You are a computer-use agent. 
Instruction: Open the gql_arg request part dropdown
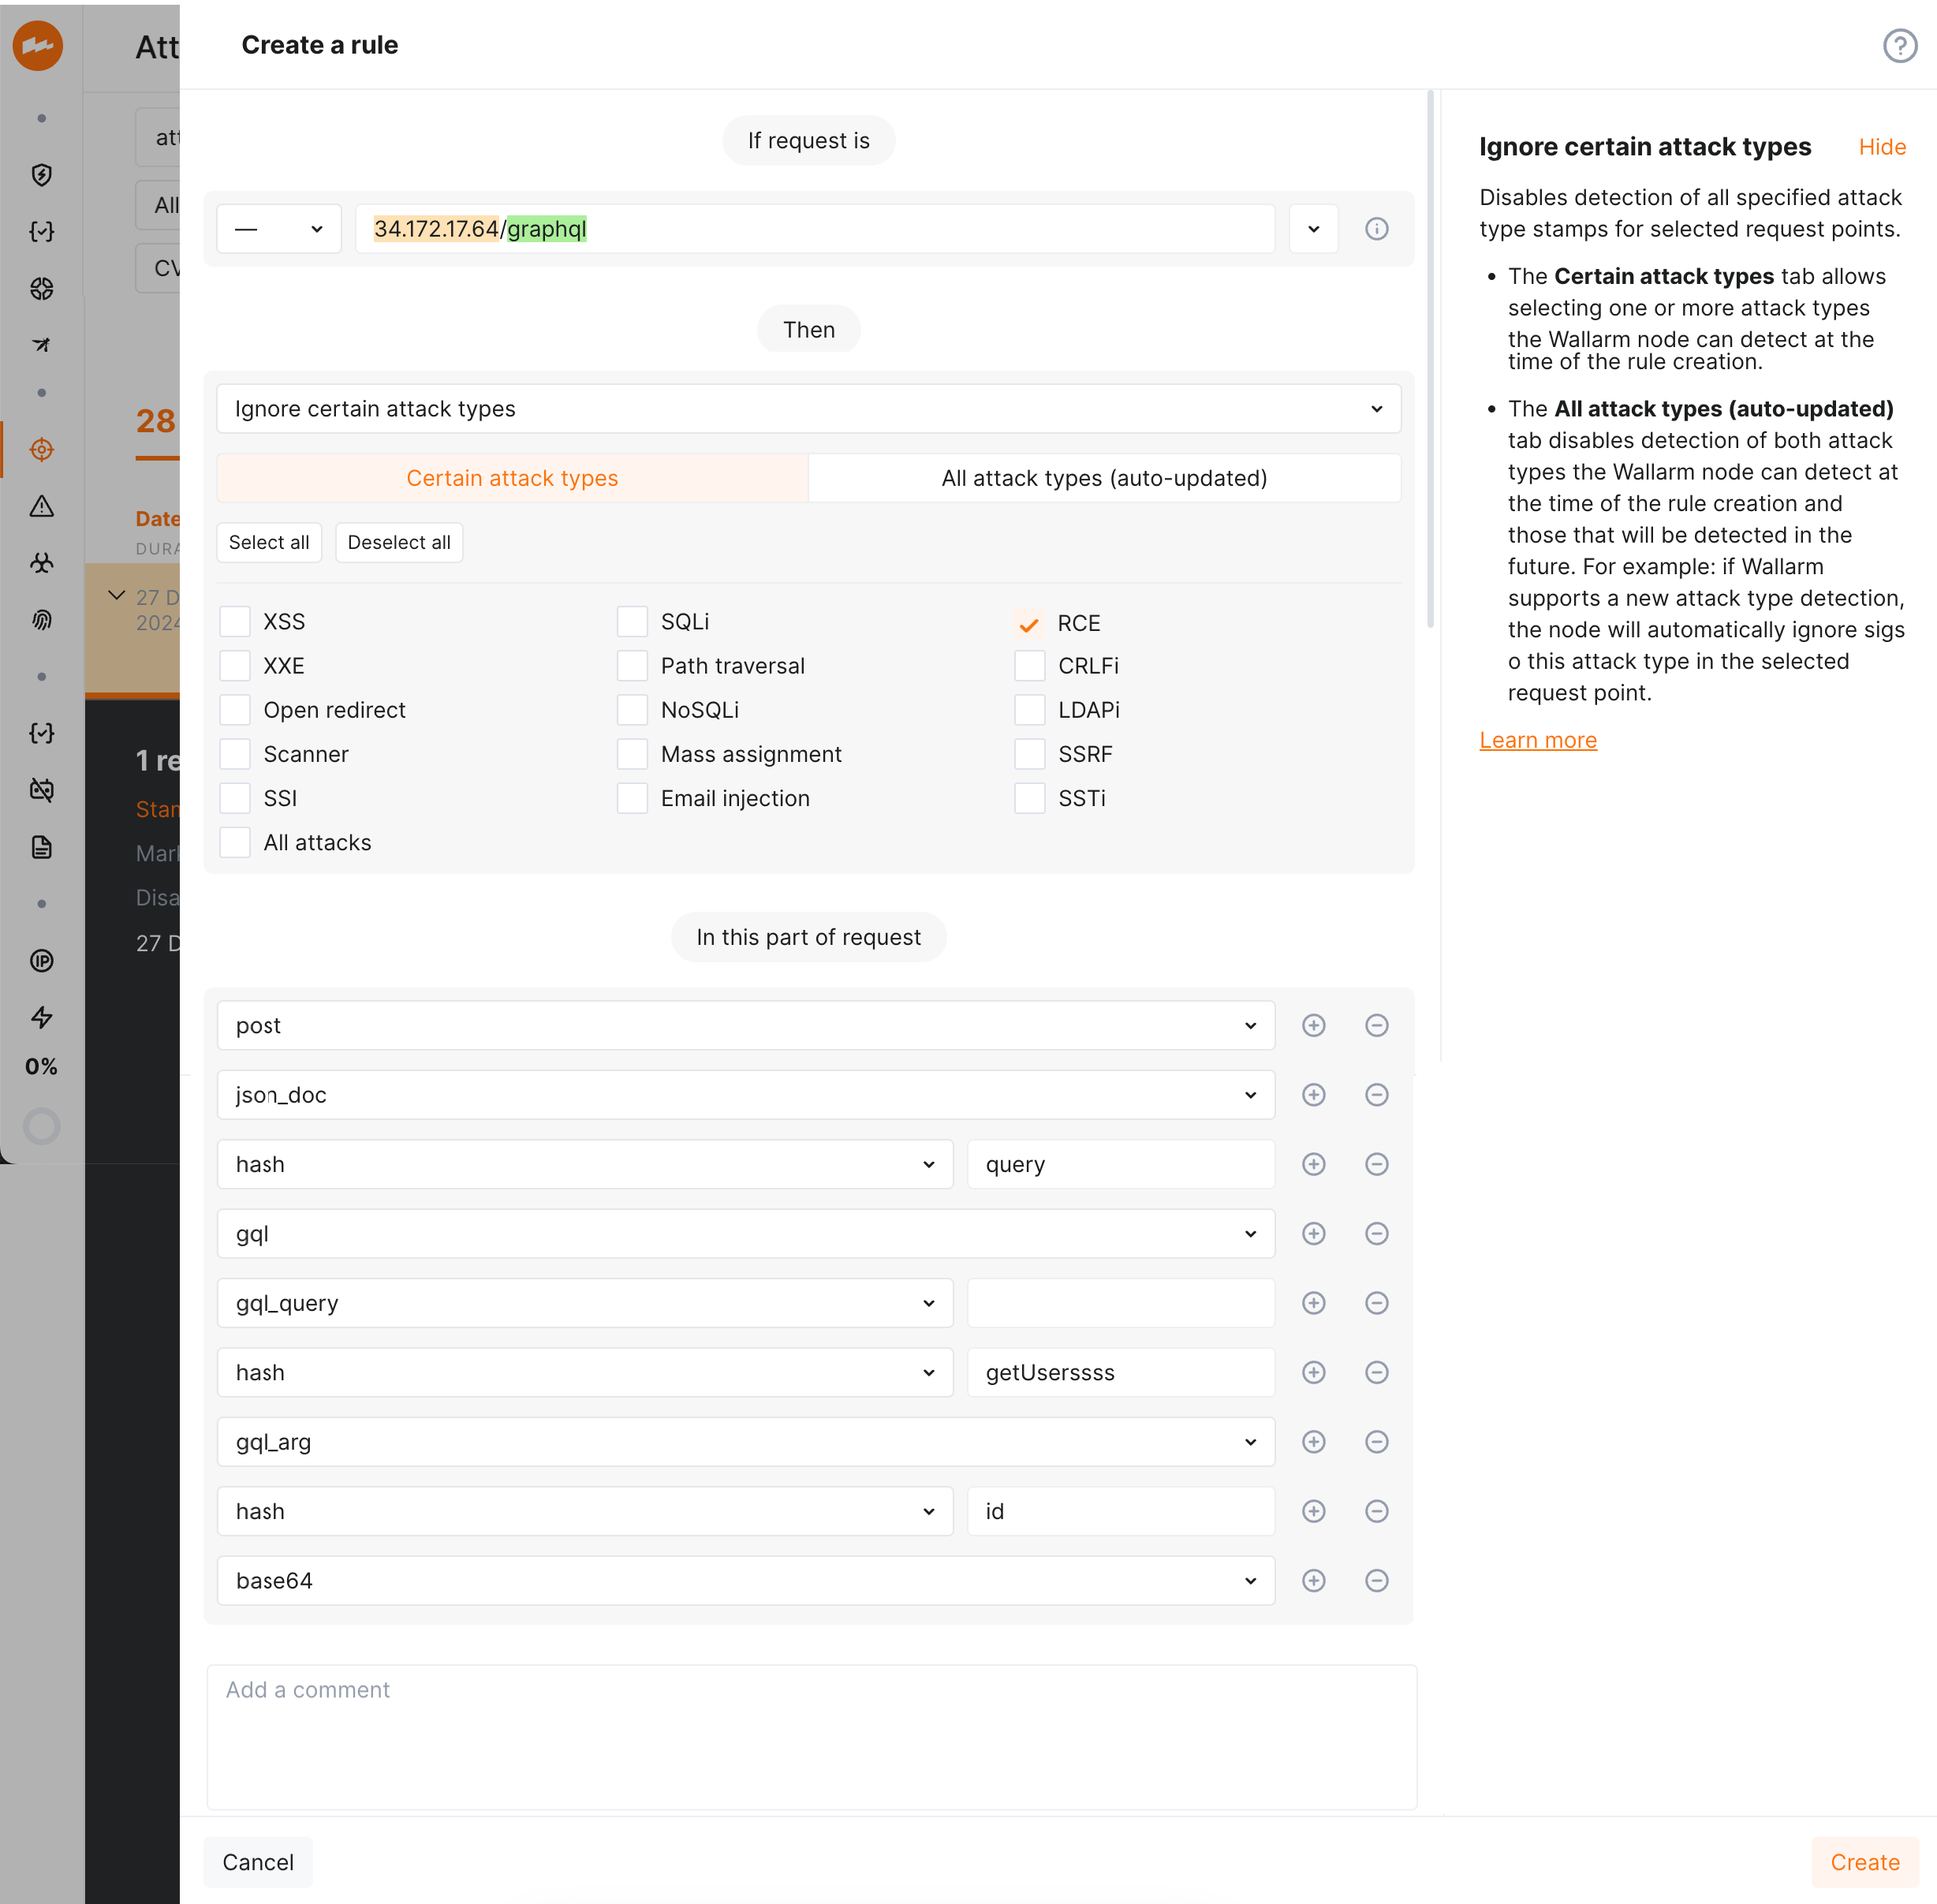click(x=745, y=1441)
